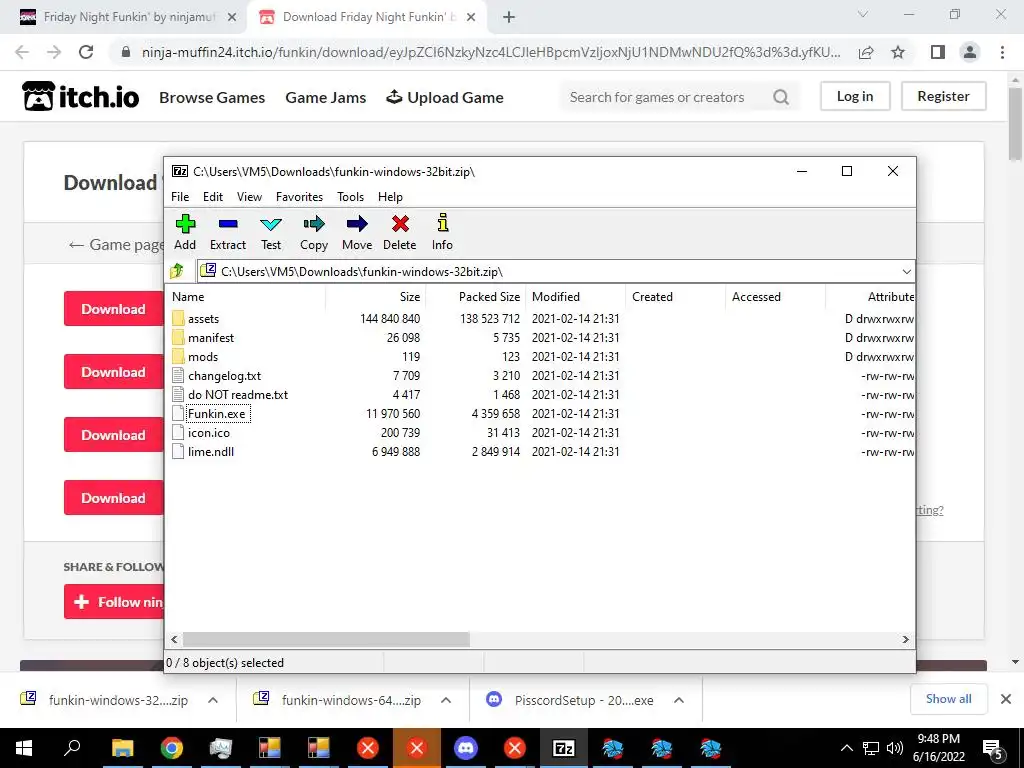Click the Windows Start button
Image resolution: width=1024 pixels, height=768 pixels.
click(x=24, y=748)
